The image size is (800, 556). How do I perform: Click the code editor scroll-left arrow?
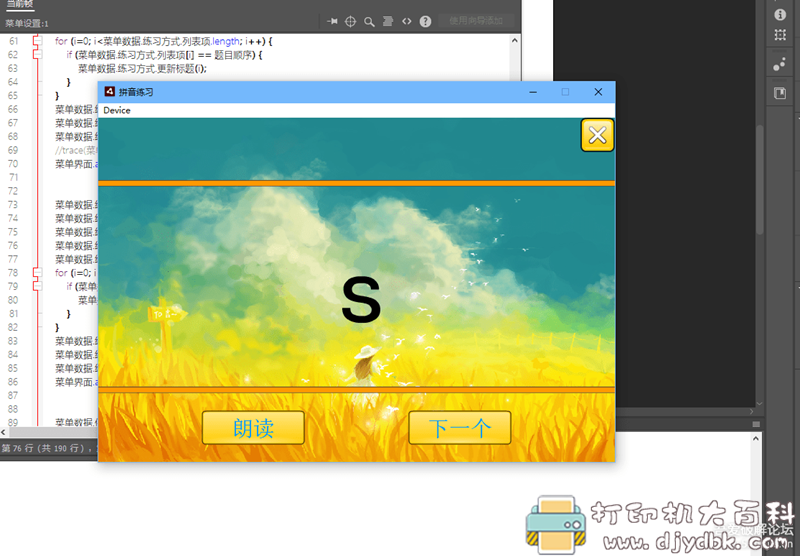(3, 432)
